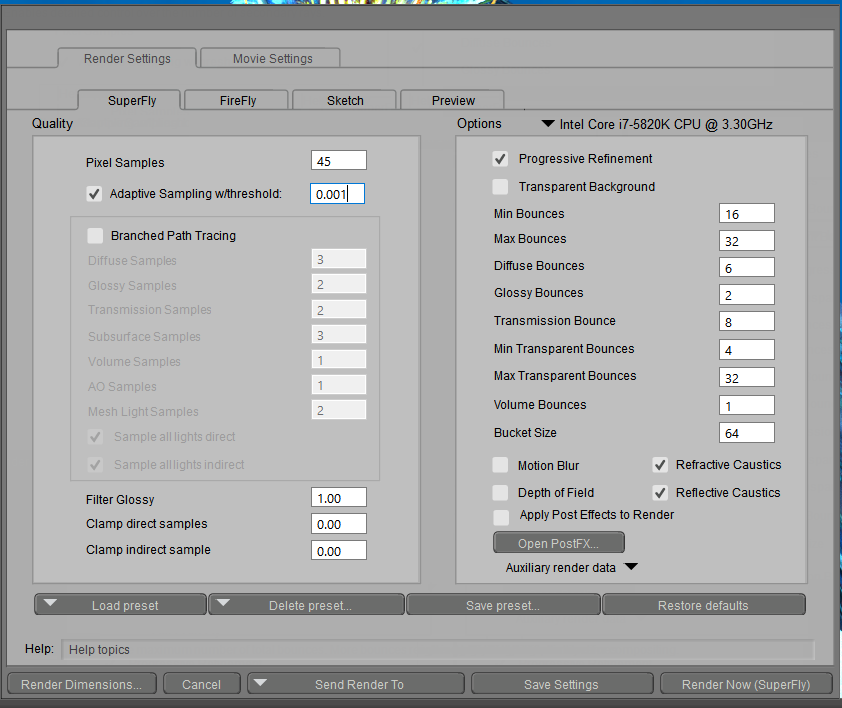Select the FireFly renderer tab
This screenshot has width=842, height=708.
pos(237,100)
